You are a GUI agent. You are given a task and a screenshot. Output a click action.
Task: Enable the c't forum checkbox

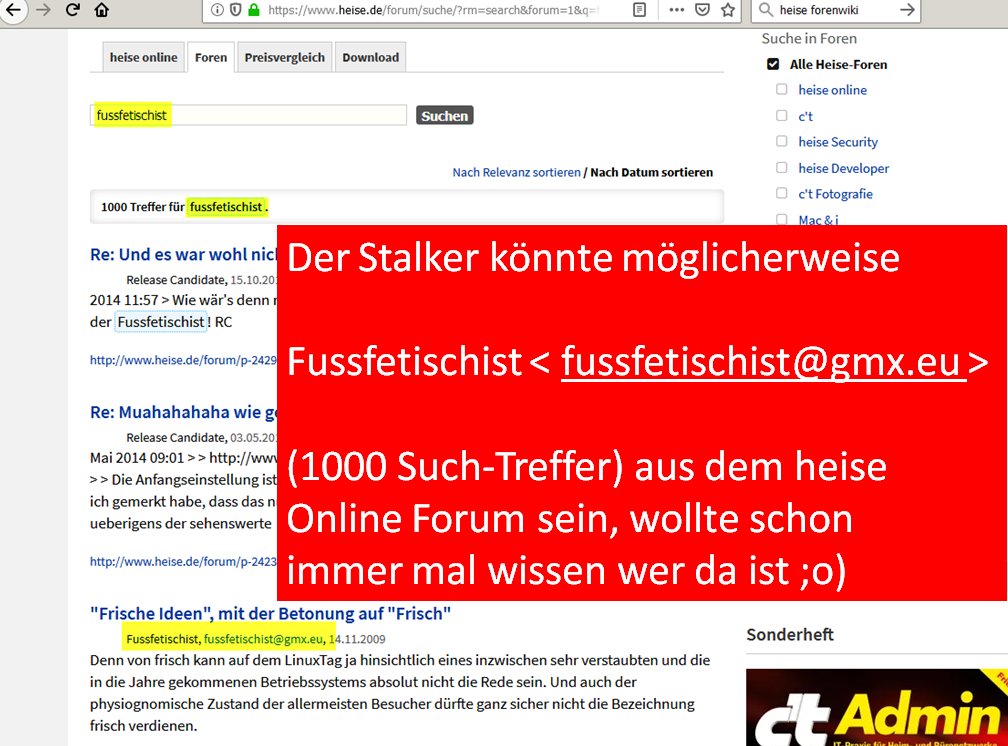tap(781, 116)
